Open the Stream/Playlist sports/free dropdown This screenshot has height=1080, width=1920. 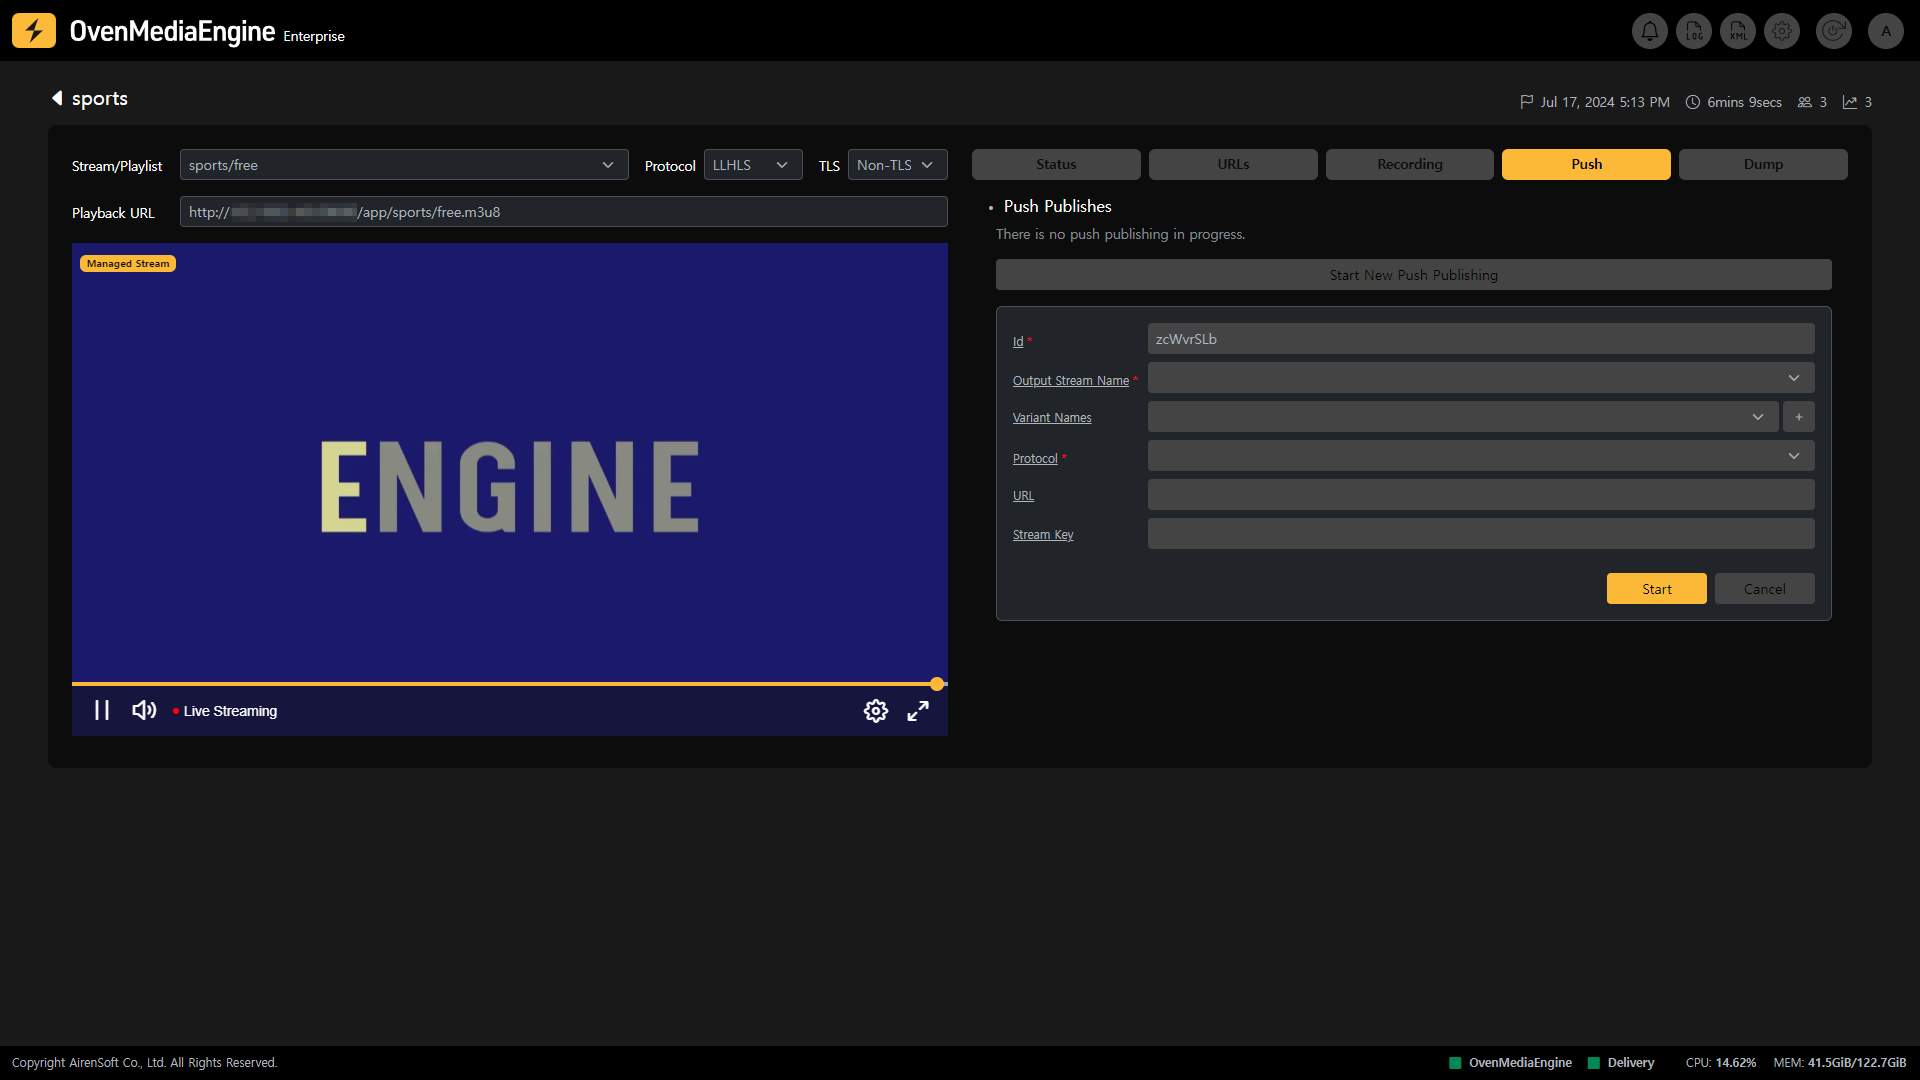point(403,165)
